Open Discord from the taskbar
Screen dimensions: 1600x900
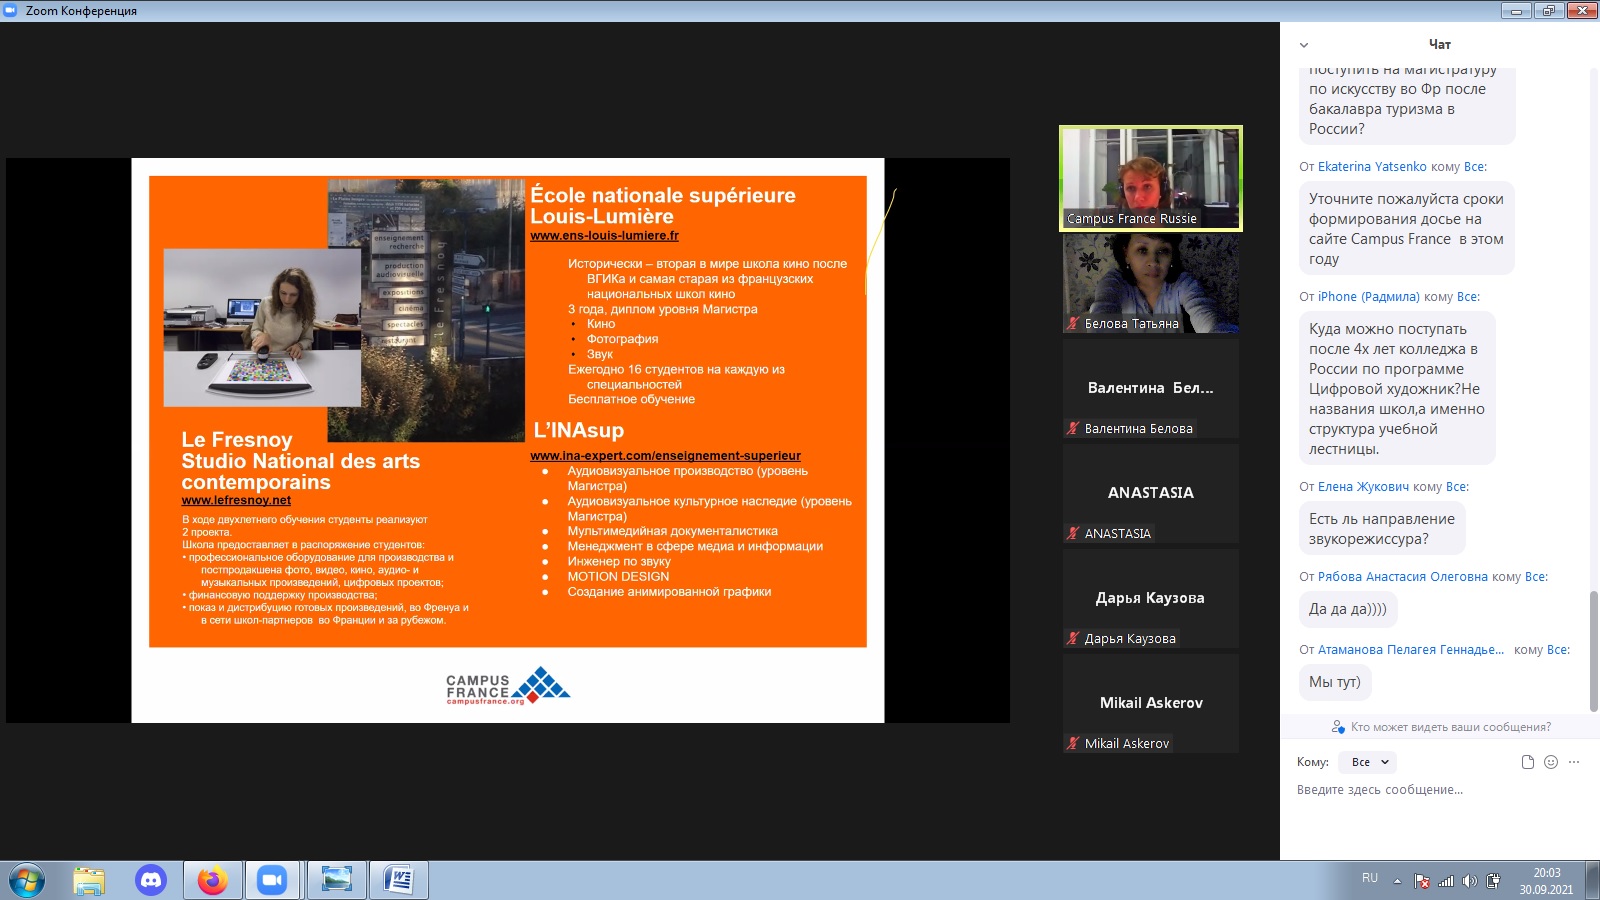pos(151,880)
